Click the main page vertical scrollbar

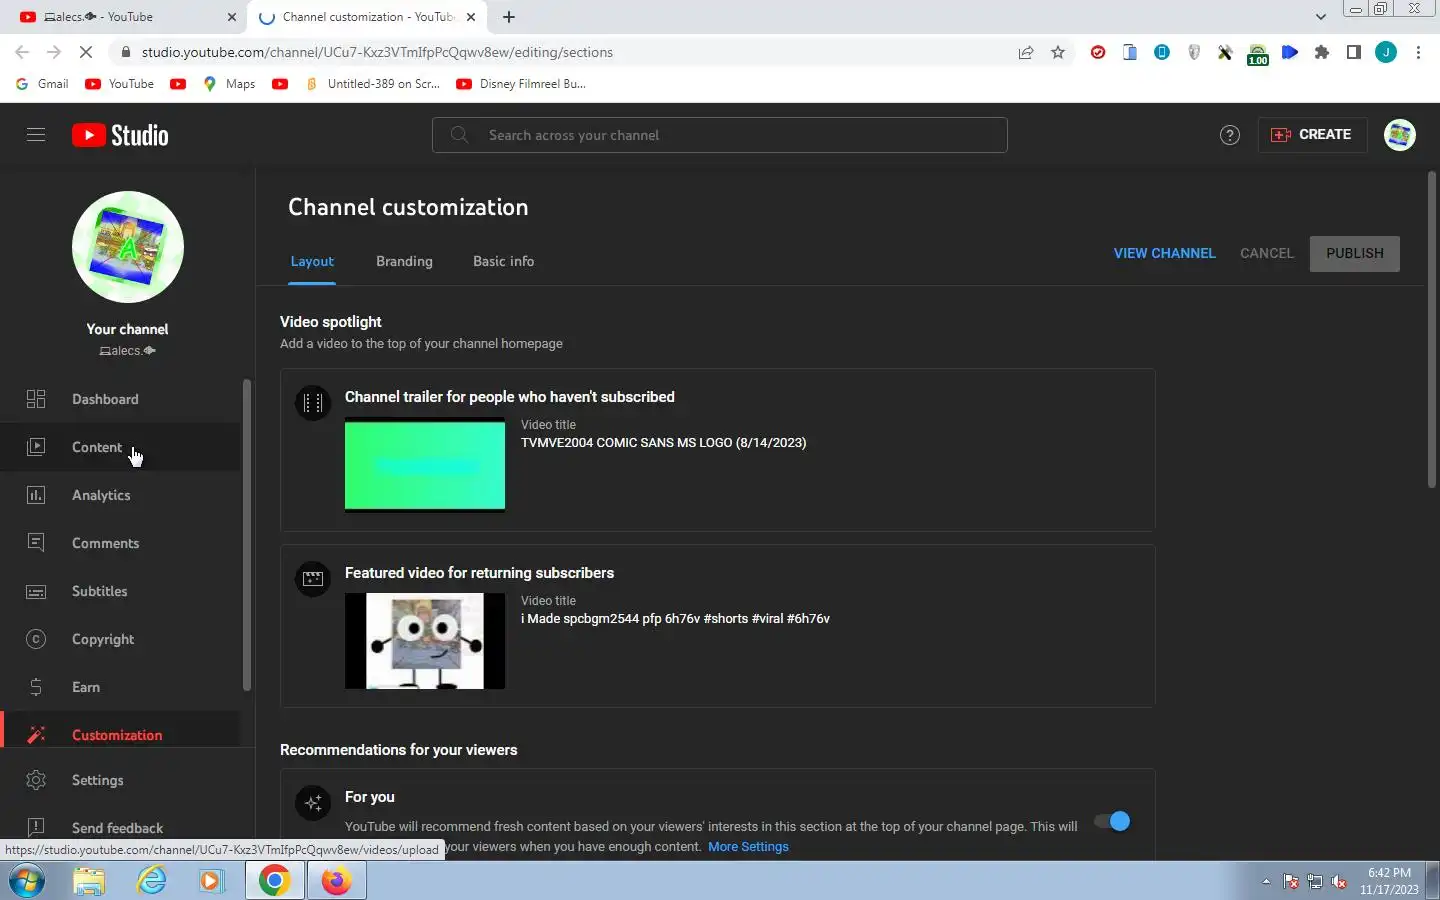tap(1432, 330)
